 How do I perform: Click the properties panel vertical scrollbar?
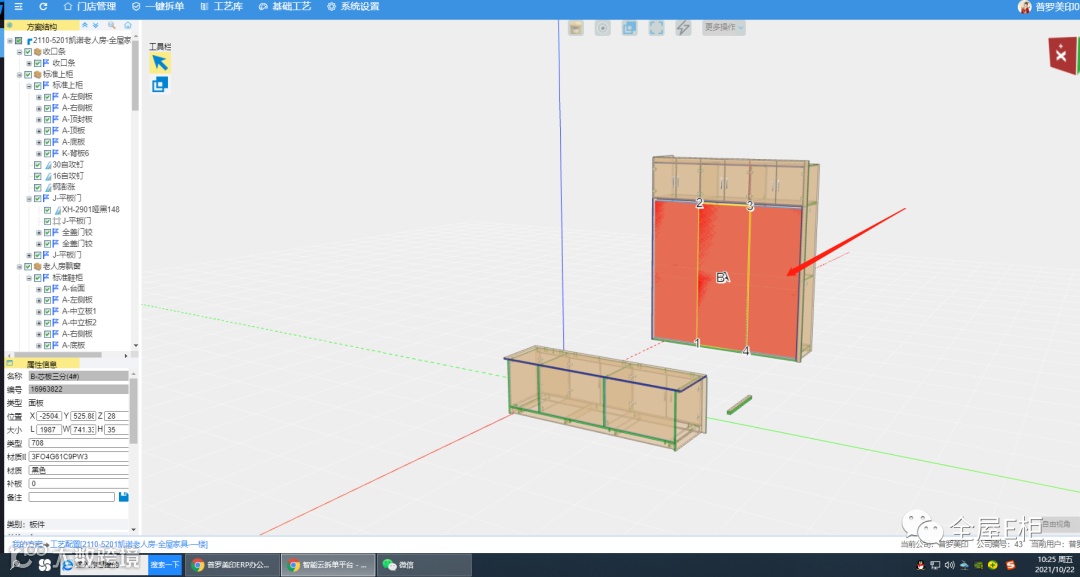click(134, 410)
